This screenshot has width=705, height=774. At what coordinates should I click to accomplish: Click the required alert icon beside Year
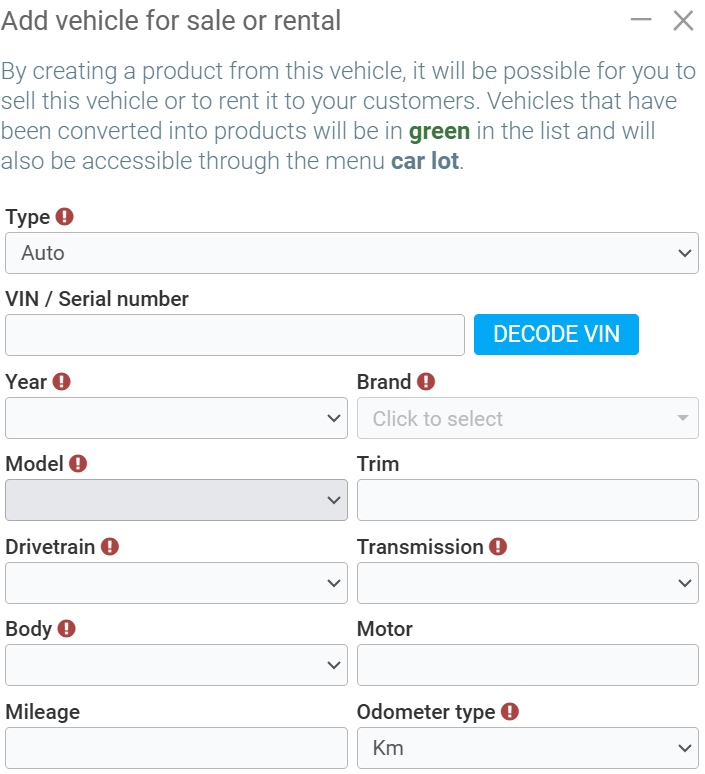coord(62,382)
